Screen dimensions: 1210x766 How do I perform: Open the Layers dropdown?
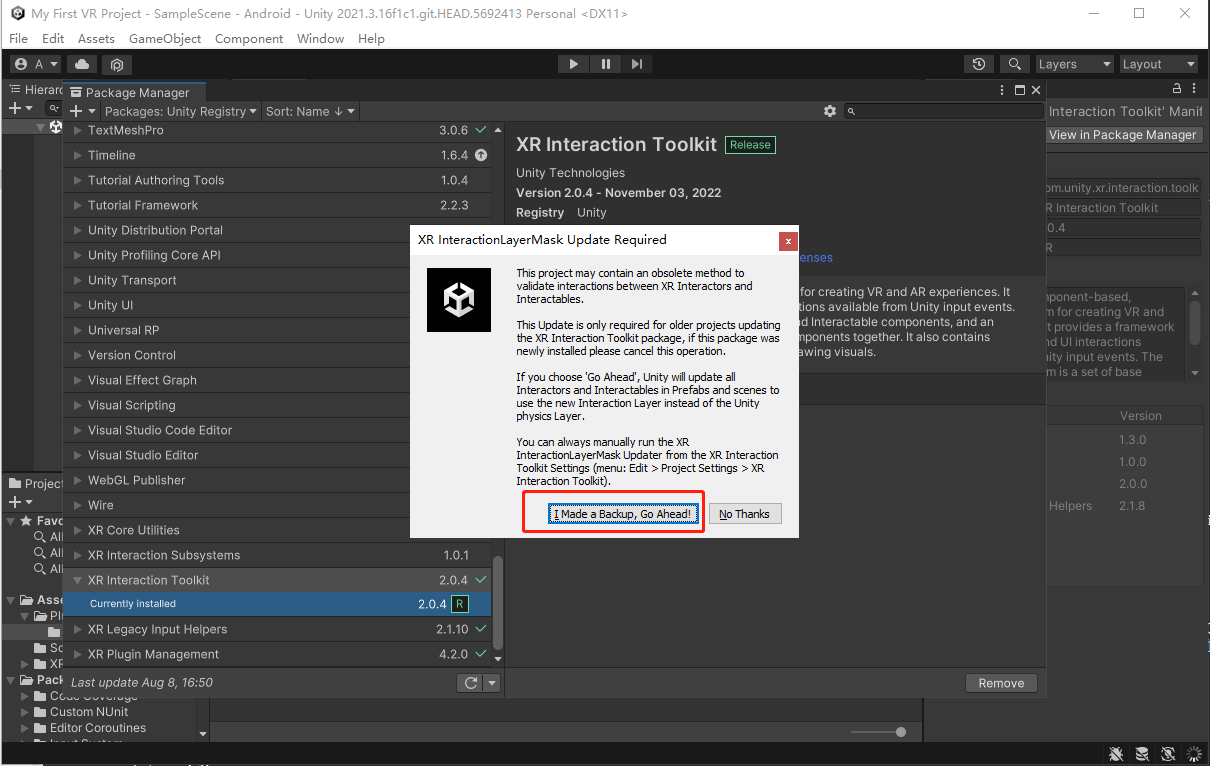coord(1074,64)
